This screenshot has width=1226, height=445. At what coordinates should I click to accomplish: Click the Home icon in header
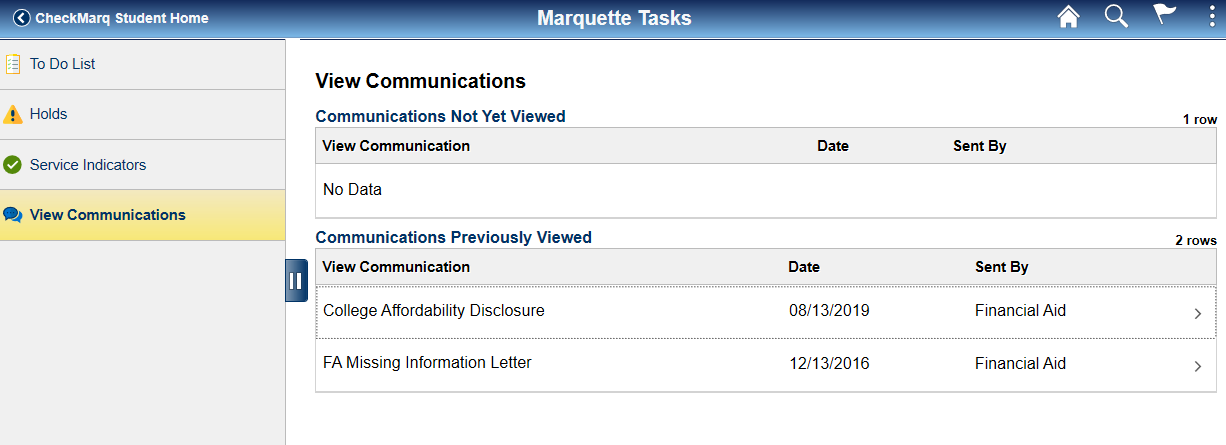(x=1069, y=18)
